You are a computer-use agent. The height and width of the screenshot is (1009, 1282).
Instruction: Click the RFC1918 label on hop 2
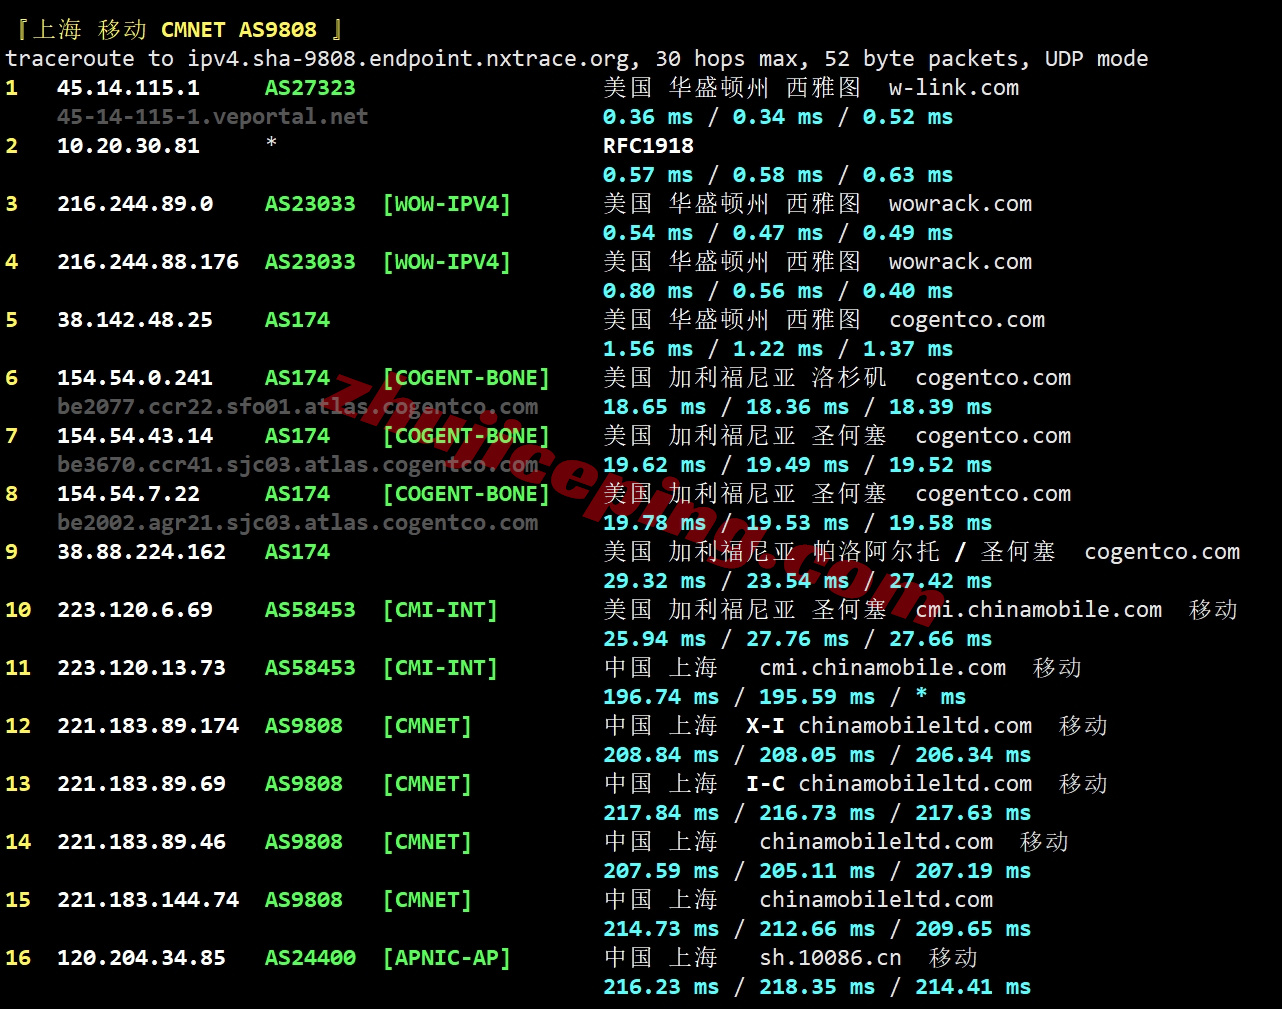pyautogui.click(x=648, y=146)
